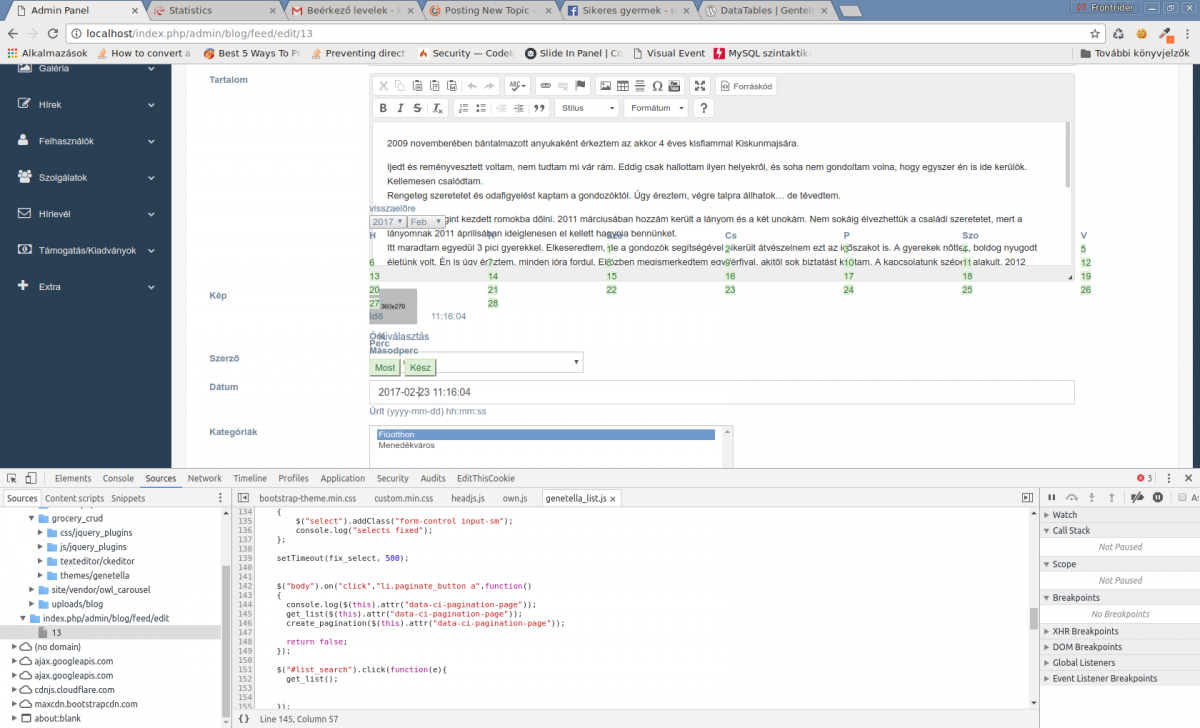Click the Undo arrow in editor toolbar
This screenshot has height=728, width=1200.
click(x=472, y=86)
